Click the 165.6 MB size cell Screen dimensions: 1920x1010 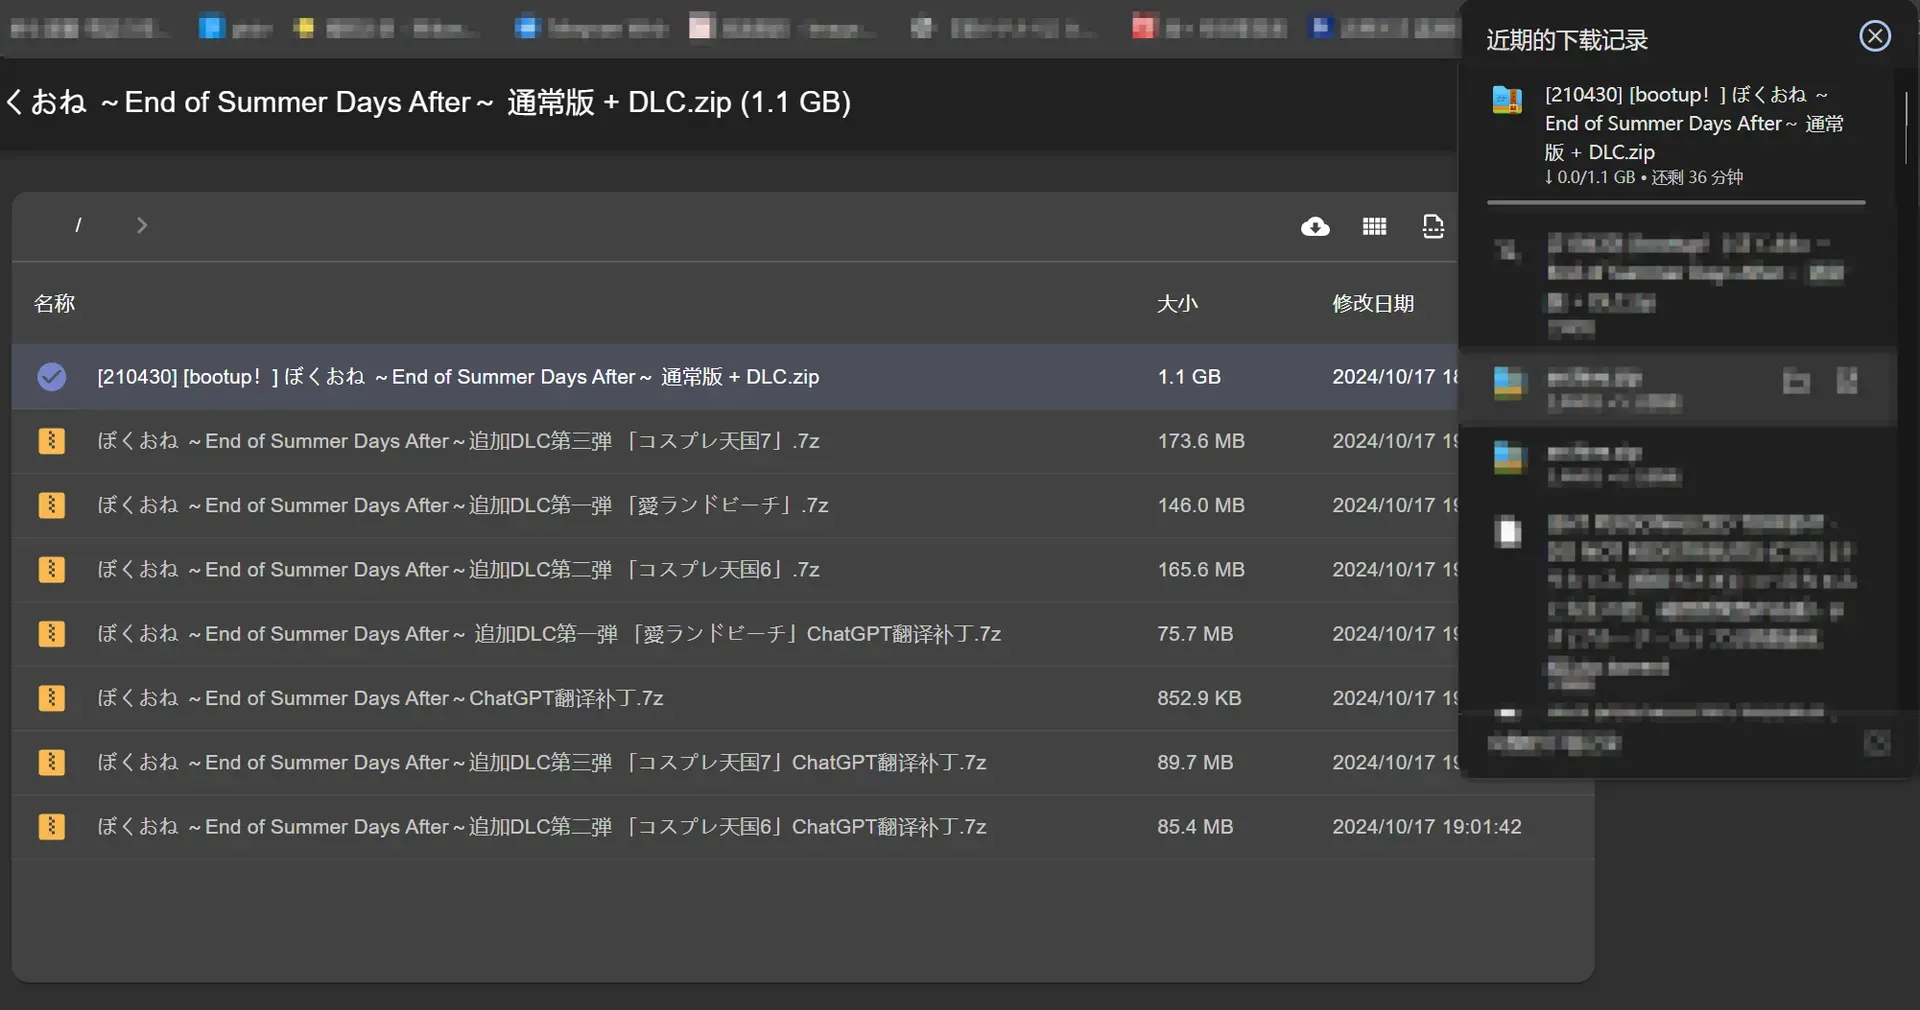tap(1201, 569)
